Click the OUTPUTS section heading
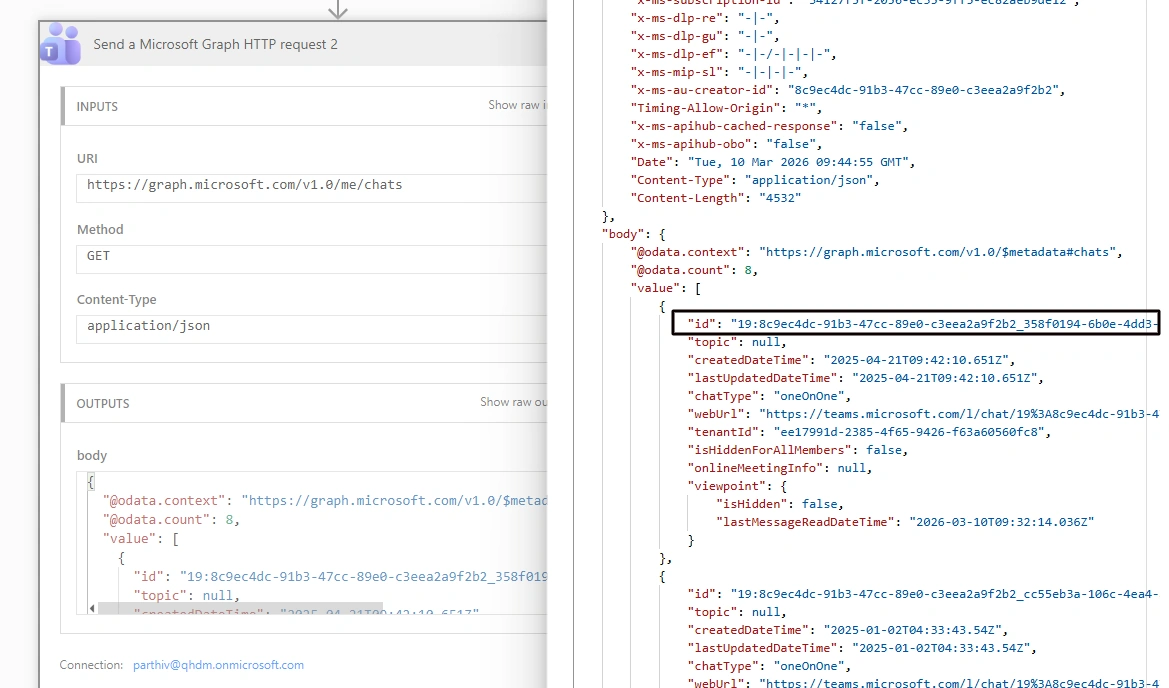The height and width of the screenshot is (688, 1169). pyautogui.click(x=103, y=403)
